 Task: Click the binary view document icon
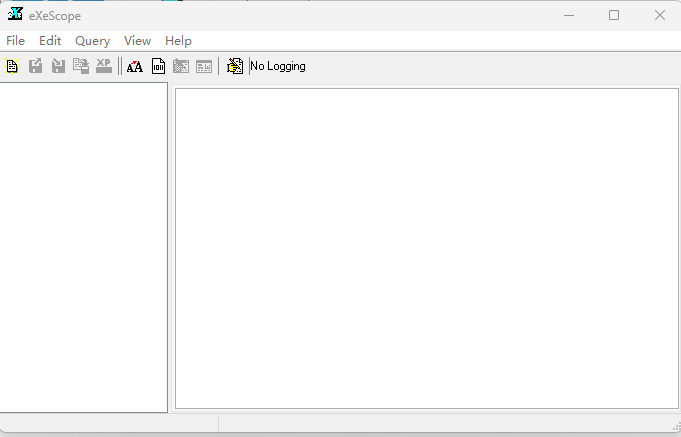[158, 66]
